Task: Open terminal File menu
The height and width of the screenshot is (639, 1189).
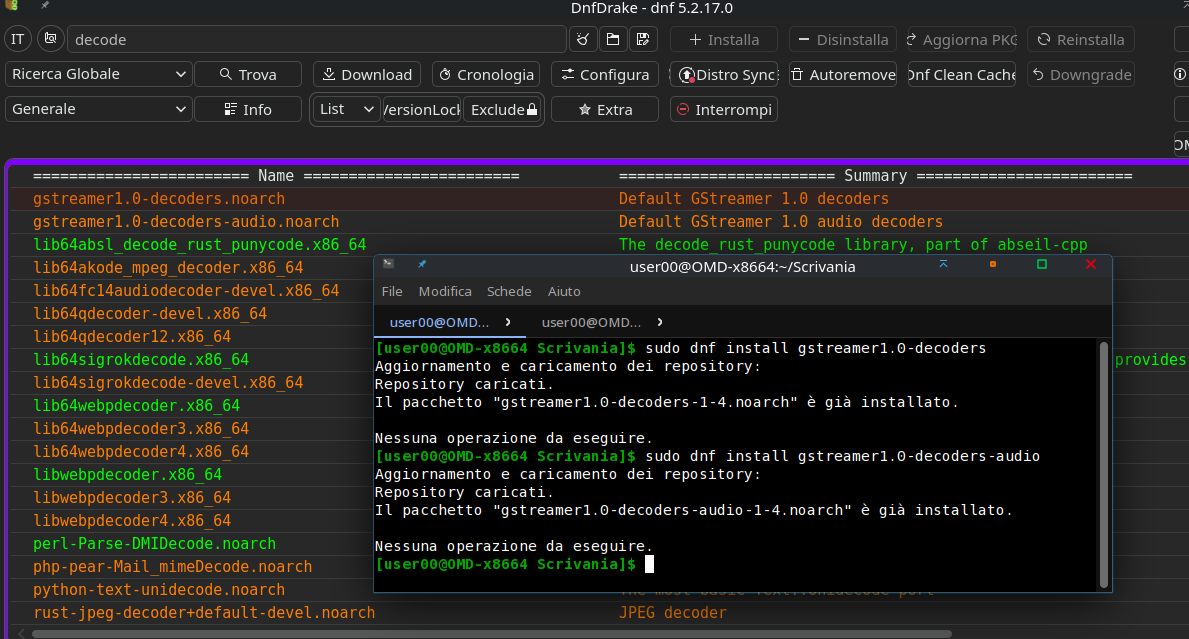Action: (392, 291)
